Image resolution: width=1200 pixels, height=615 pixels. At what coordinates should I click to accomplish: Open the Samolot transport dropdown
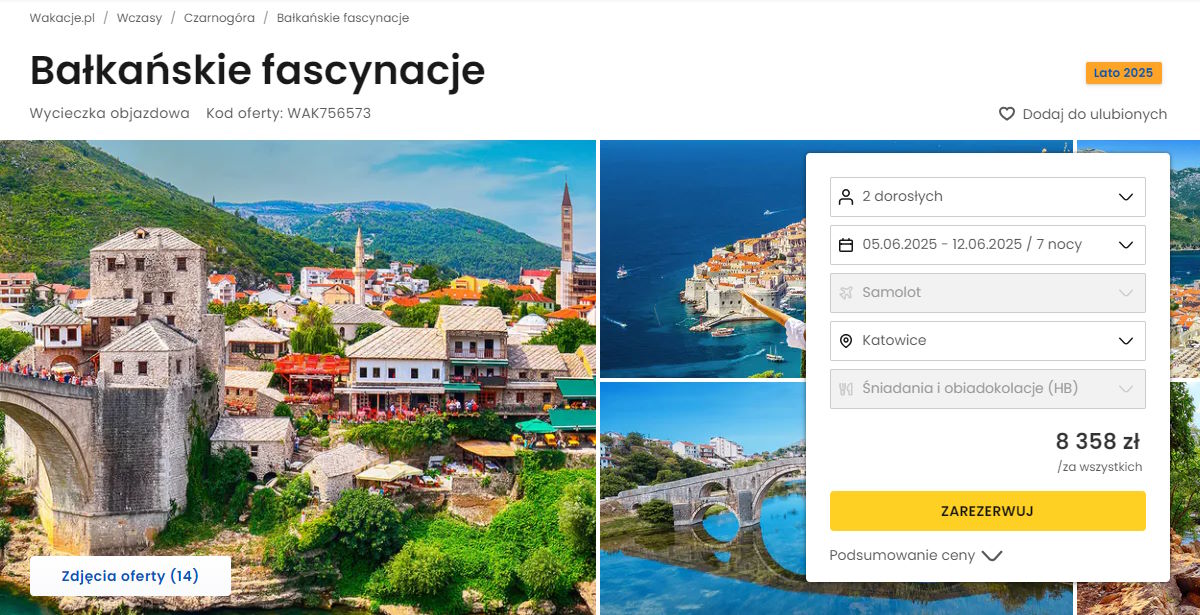tap(988, 293)
